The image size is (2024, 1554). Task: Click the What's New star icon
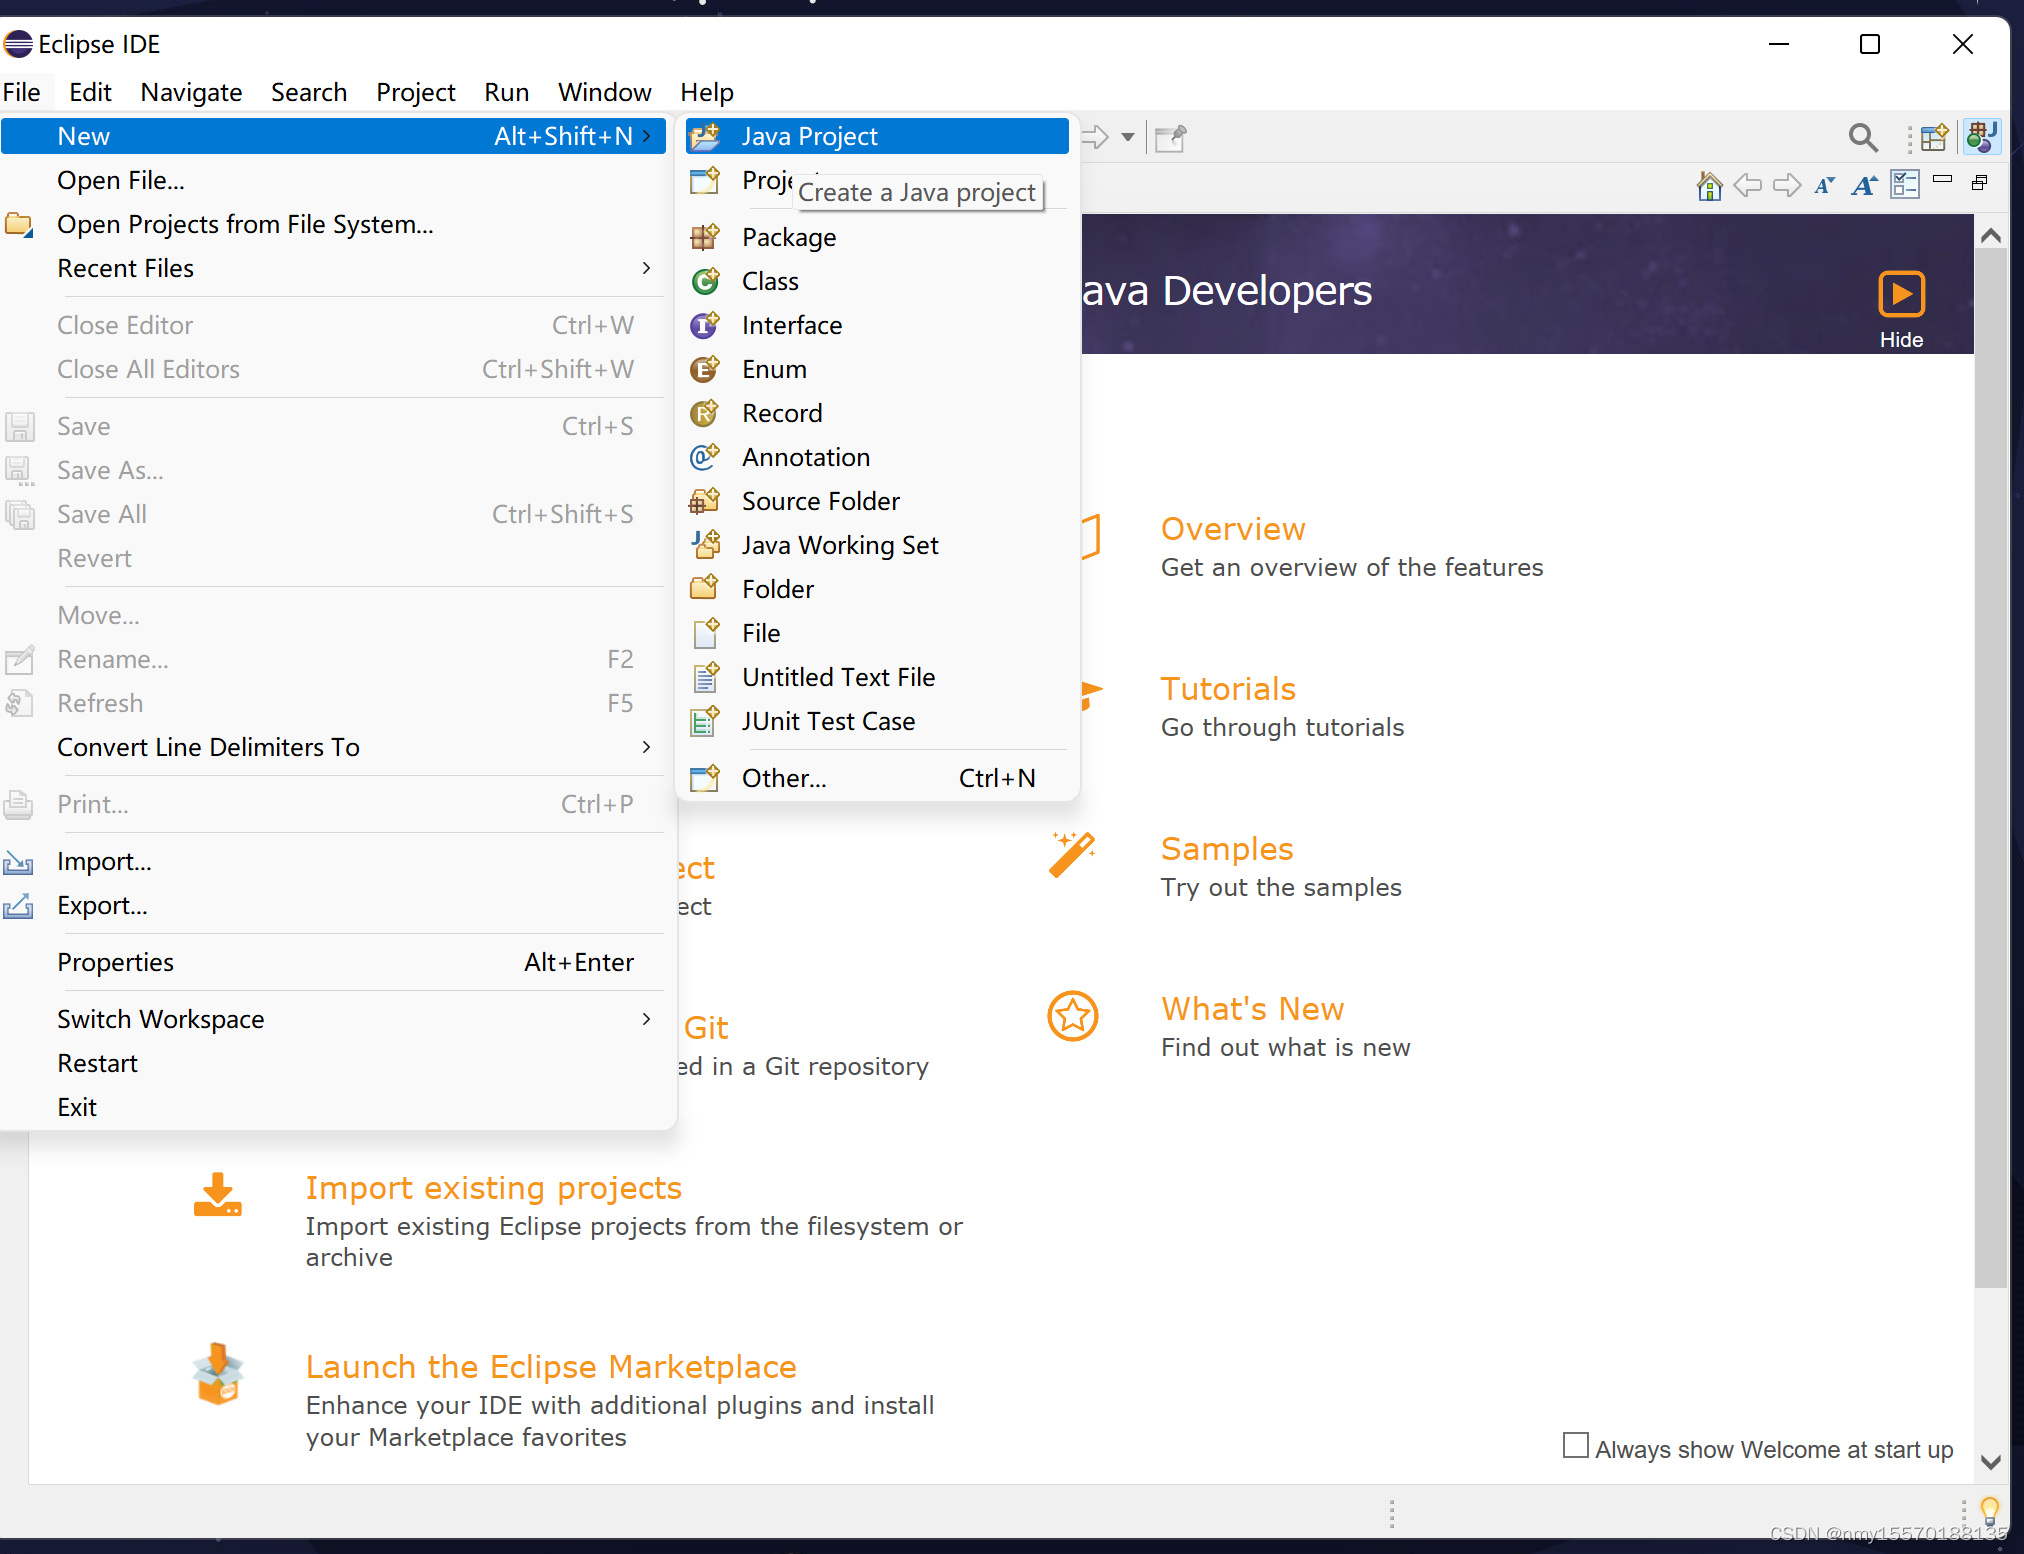tap(1072, 1016)
